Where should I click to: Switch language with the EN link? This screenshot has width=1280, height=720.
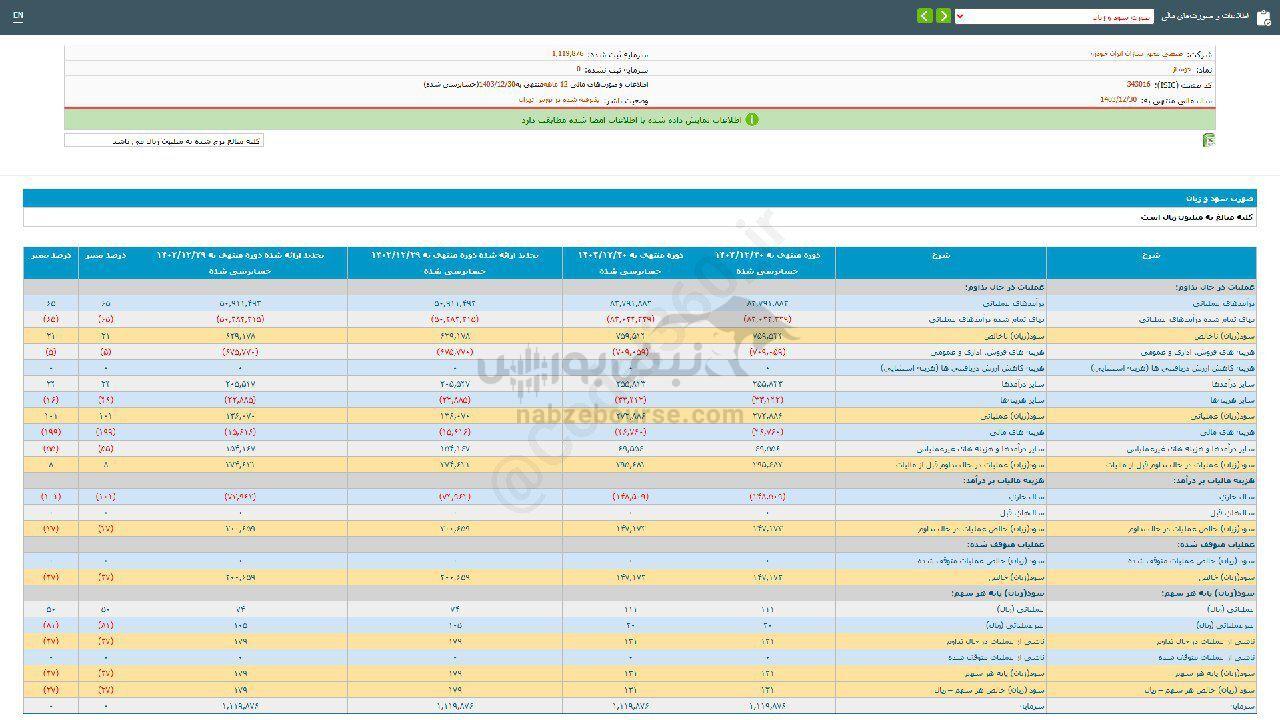click(18, 17)
